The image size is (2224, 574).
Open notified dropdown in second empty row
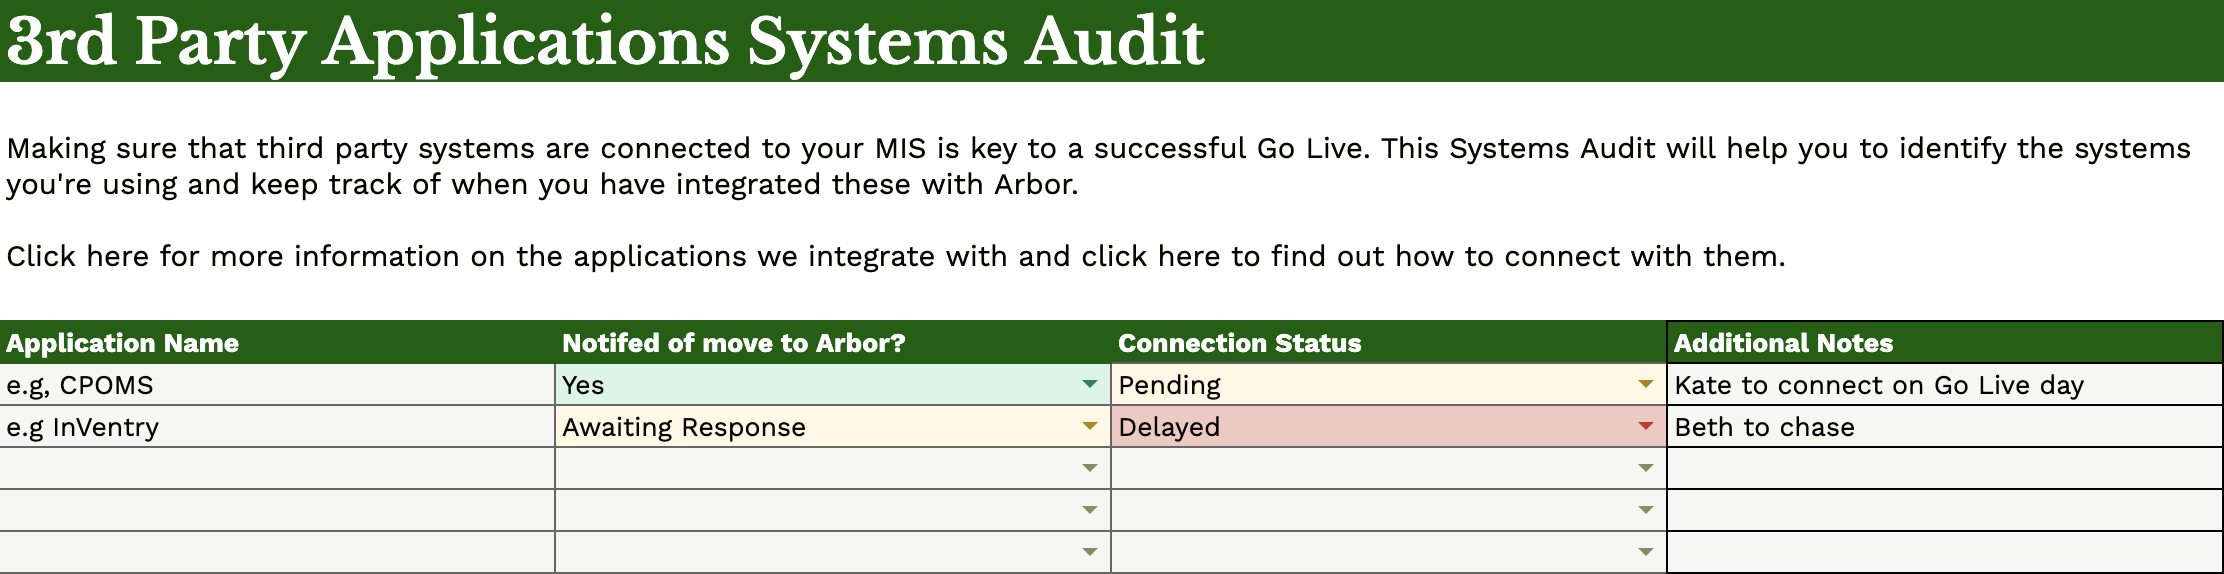click(1089, 510)
